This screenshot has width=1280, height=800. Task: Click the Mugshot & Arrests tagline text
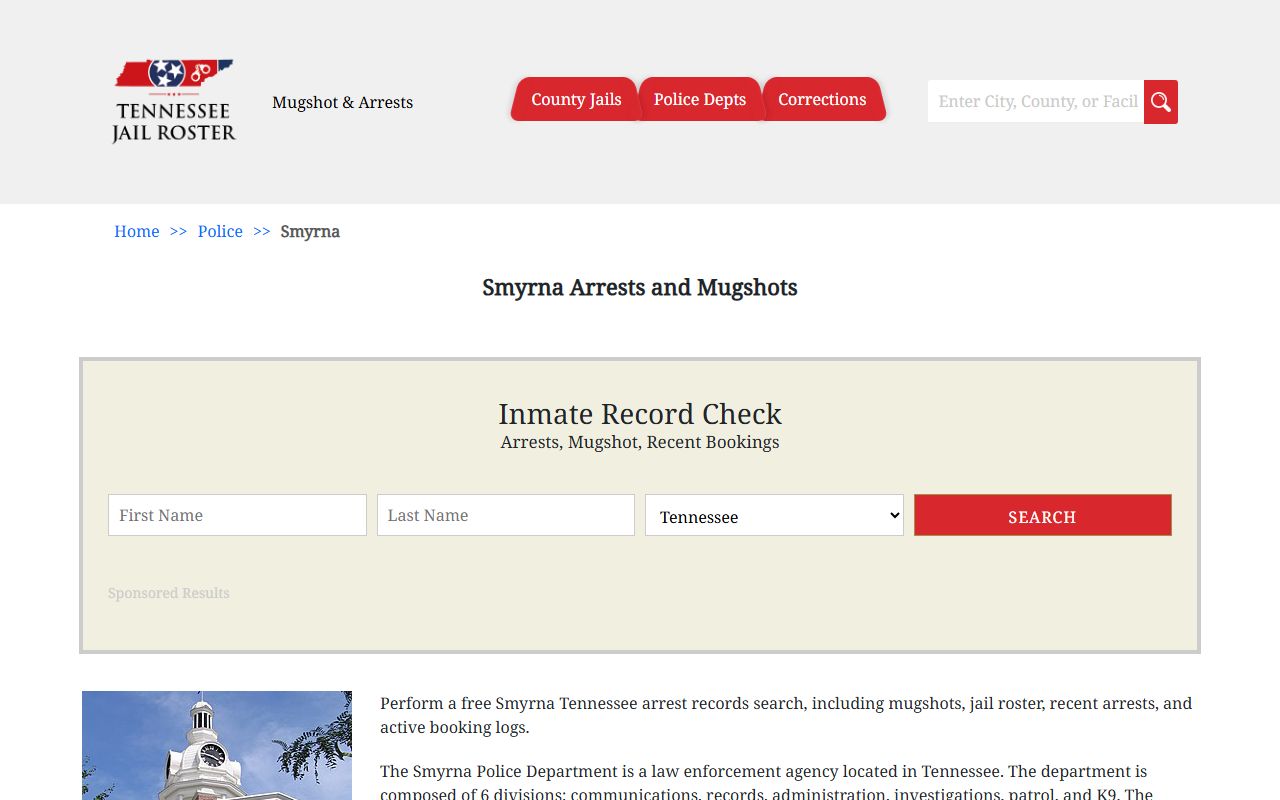(x=342, y=102)
